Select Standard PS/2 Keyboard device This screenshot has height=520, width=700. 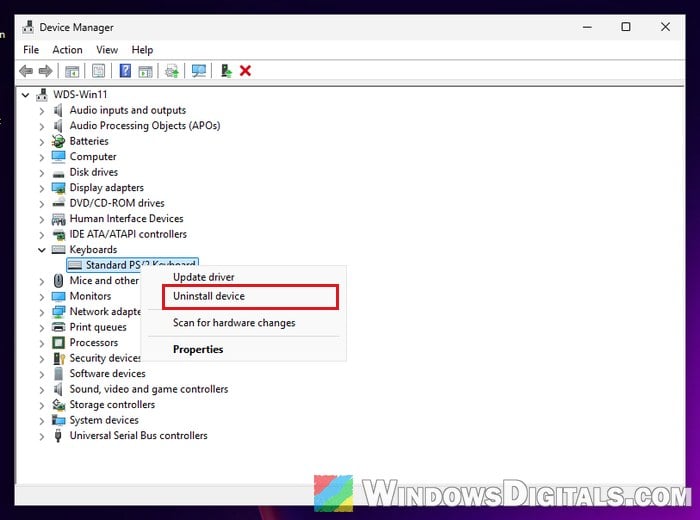click(133, 265)
